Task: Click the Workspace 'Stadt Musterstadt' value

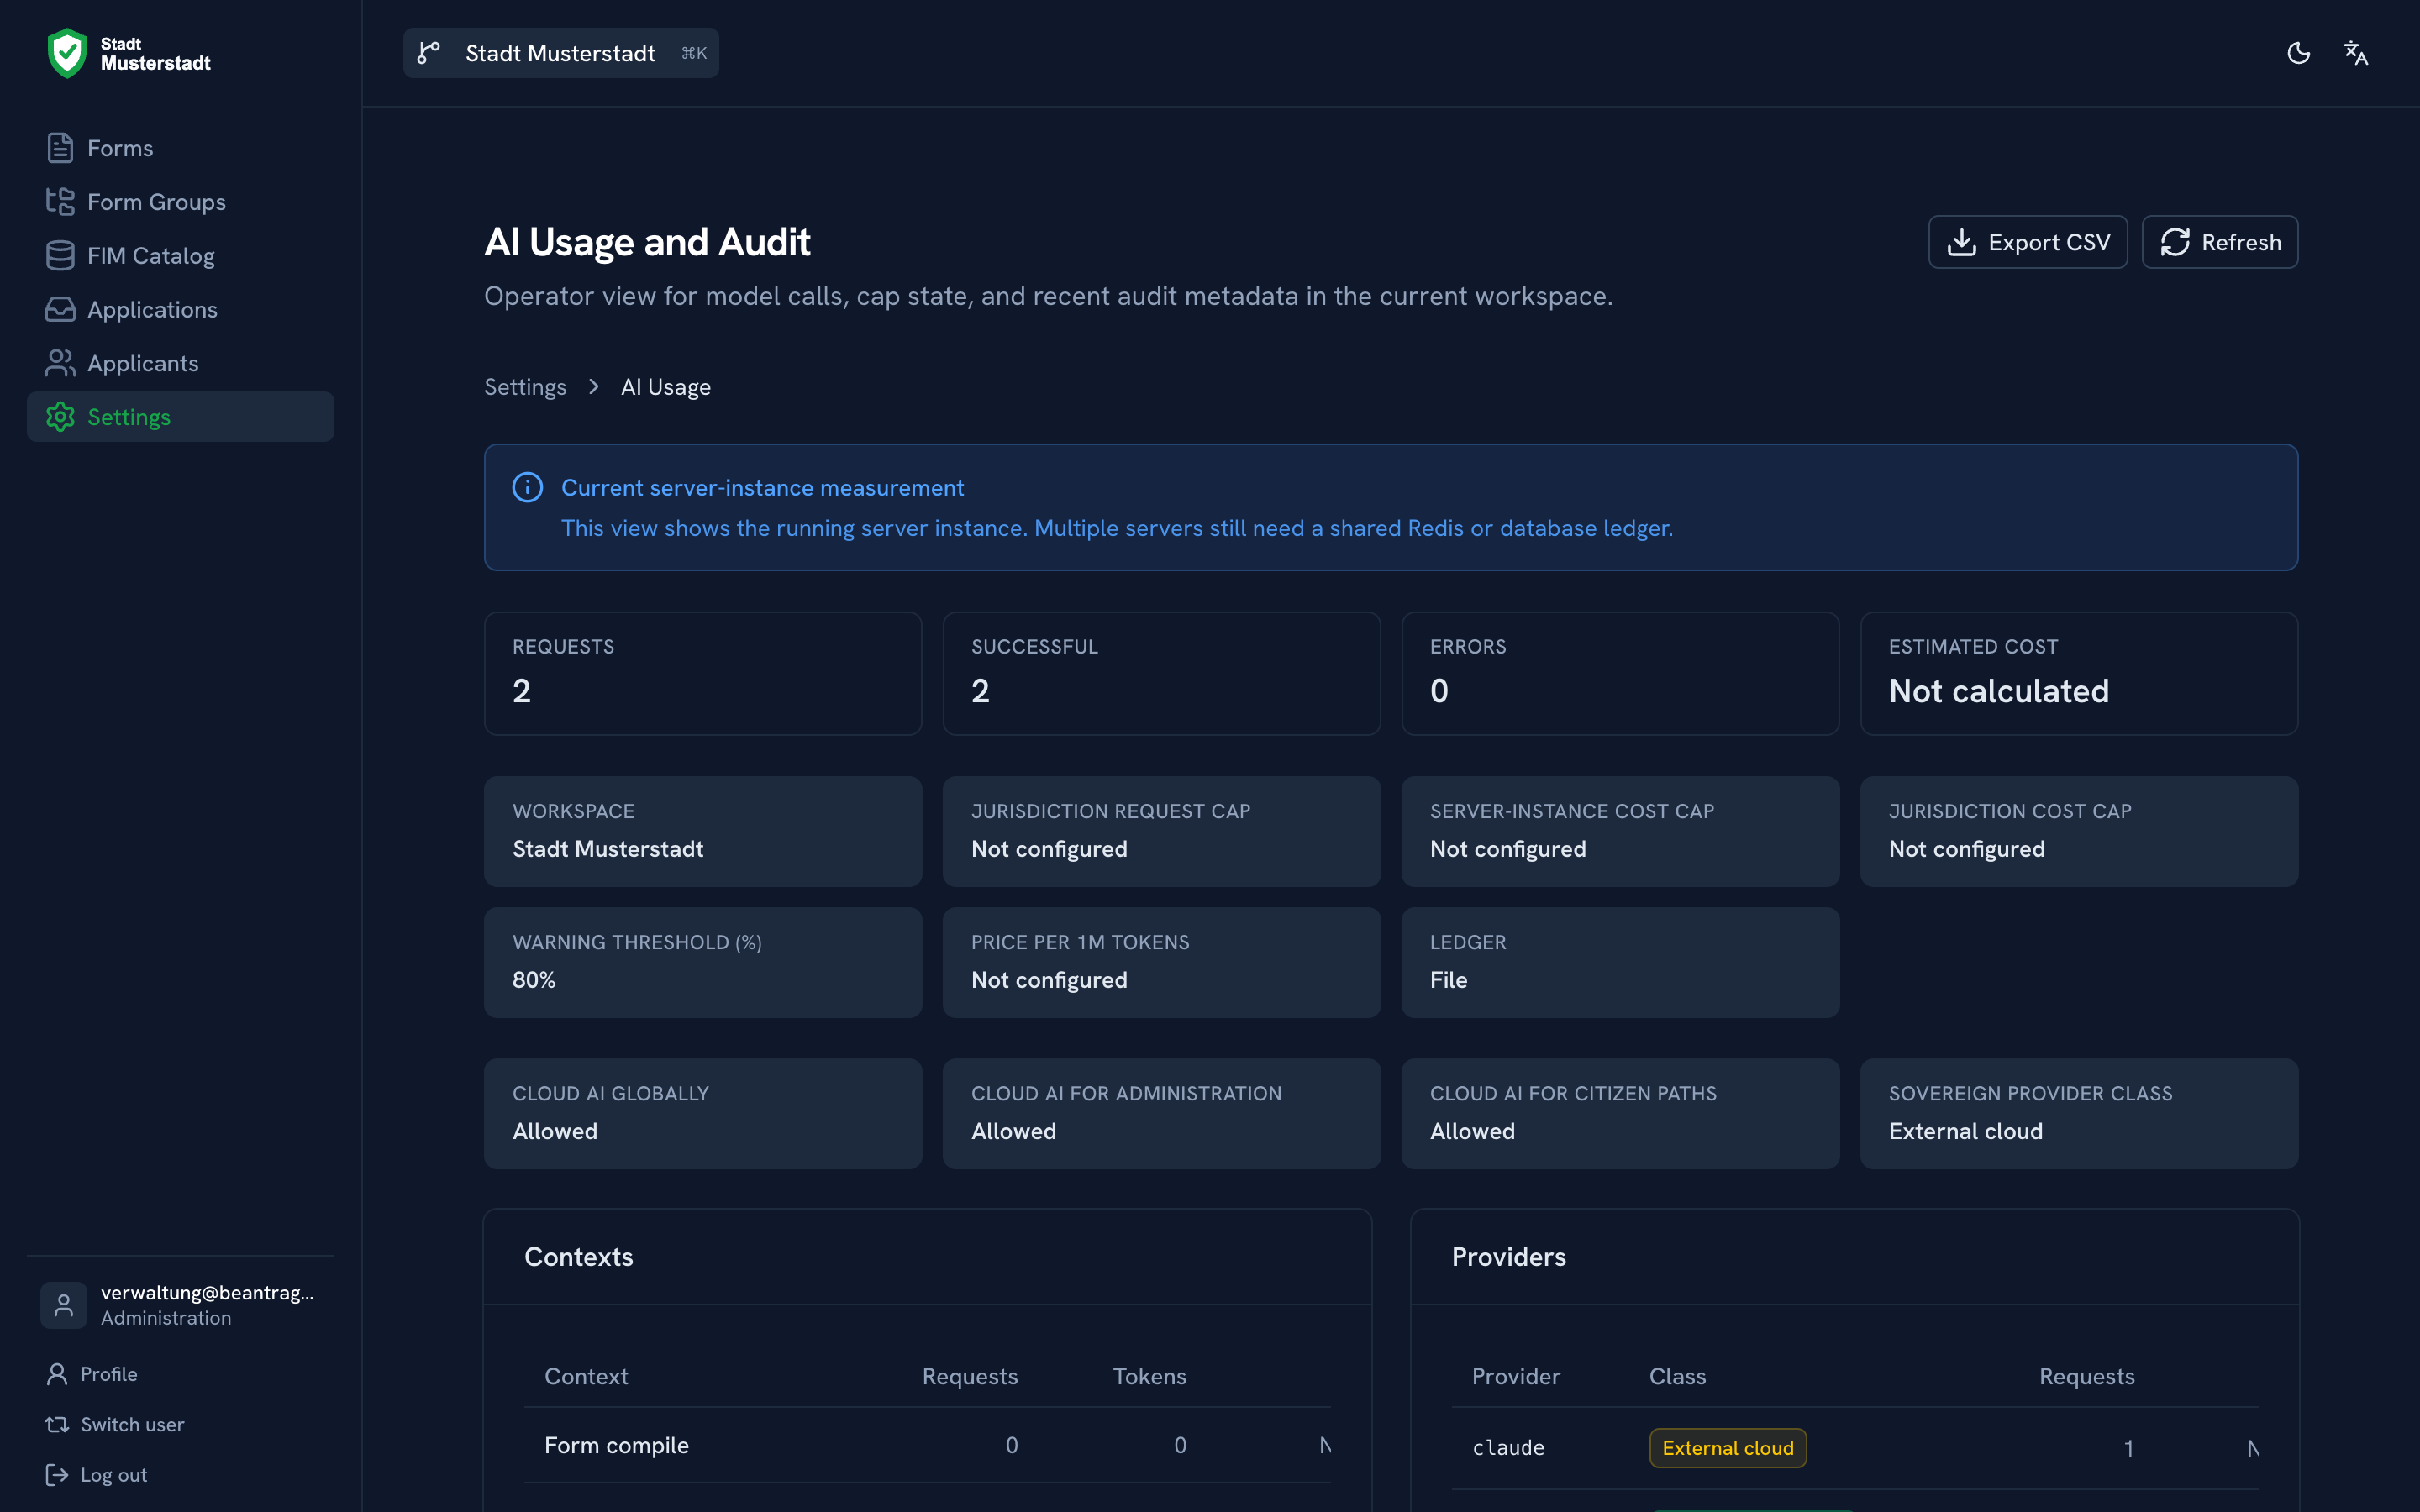Action: pos(608,849)
